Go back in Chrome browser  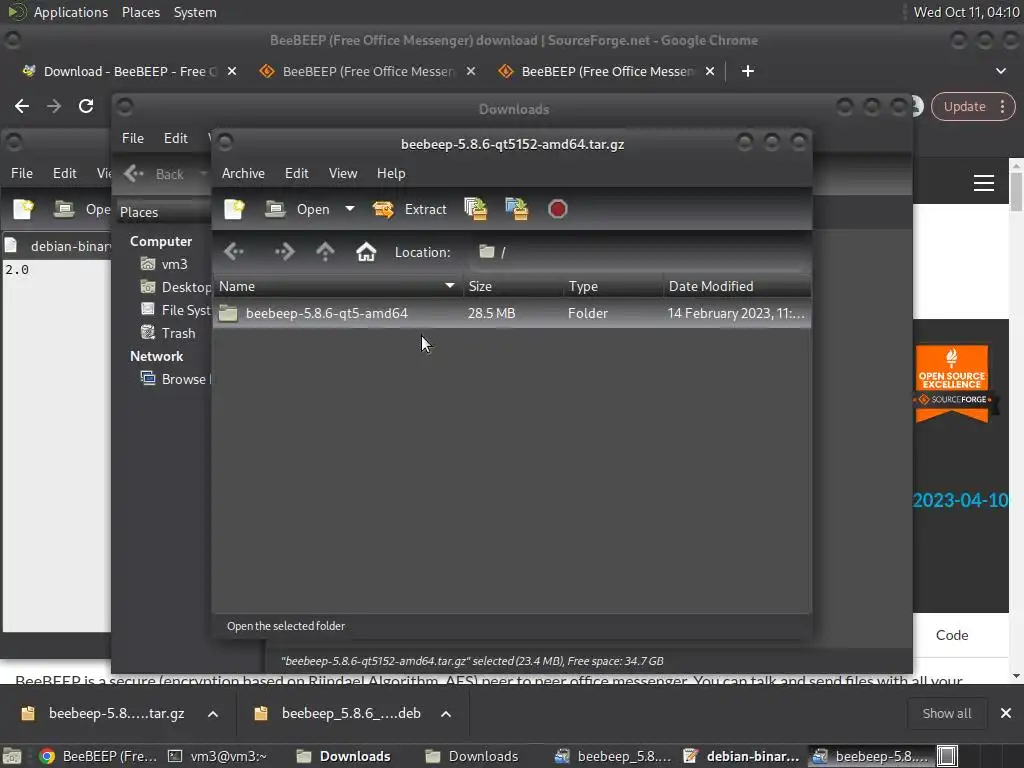[22, 106]
